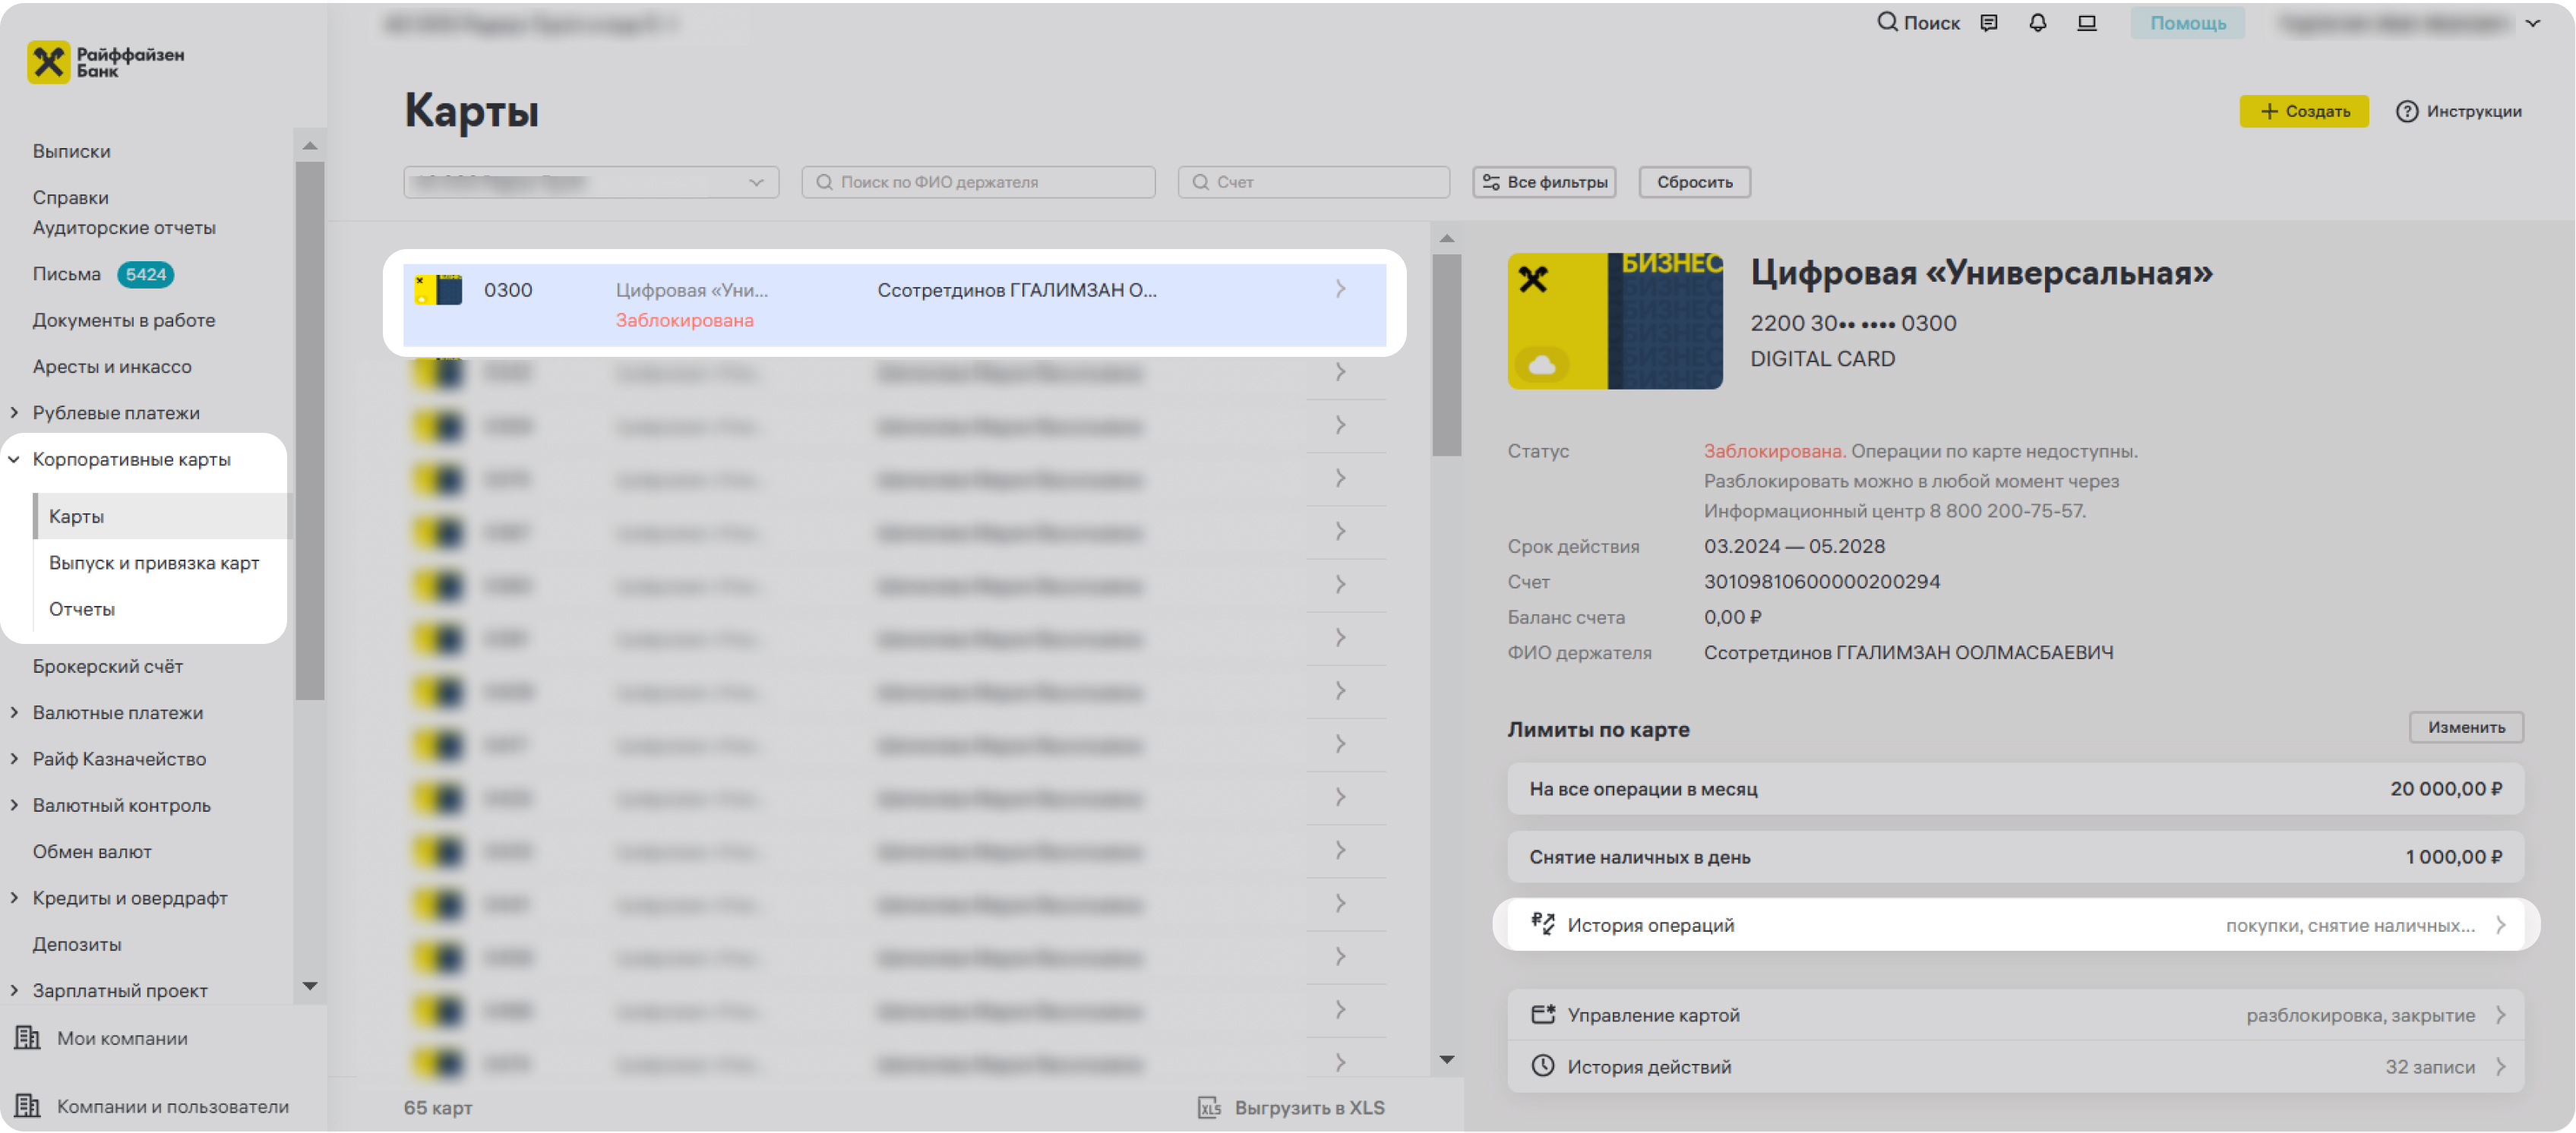Viewport: 2576px width, 1133px height.
Task: Open Документы в работе in the sidebar
Action: click(124, 320)
